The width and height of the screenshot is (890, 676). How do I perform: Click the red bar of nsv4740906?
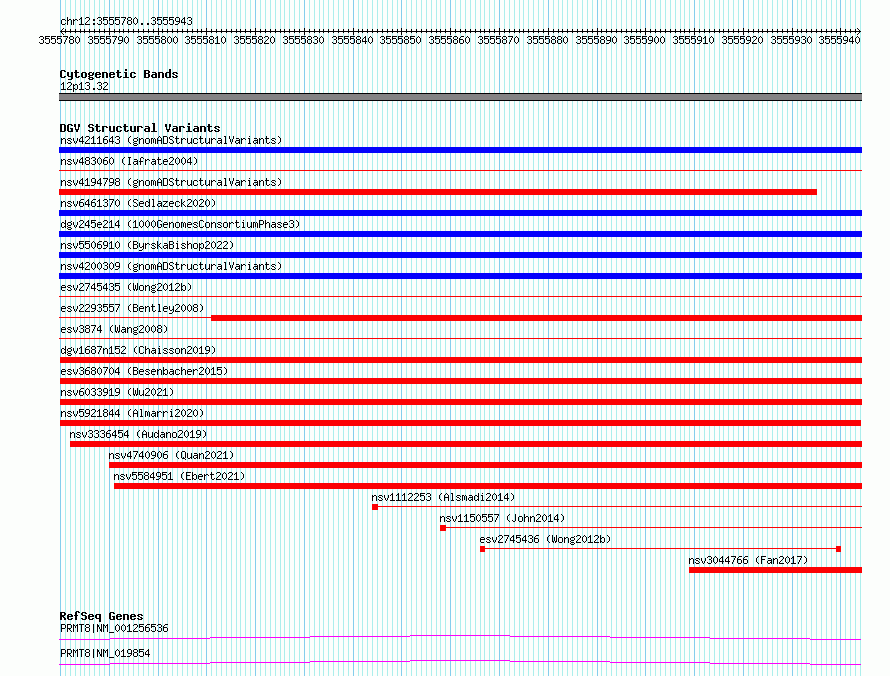(x=485, y=465)
